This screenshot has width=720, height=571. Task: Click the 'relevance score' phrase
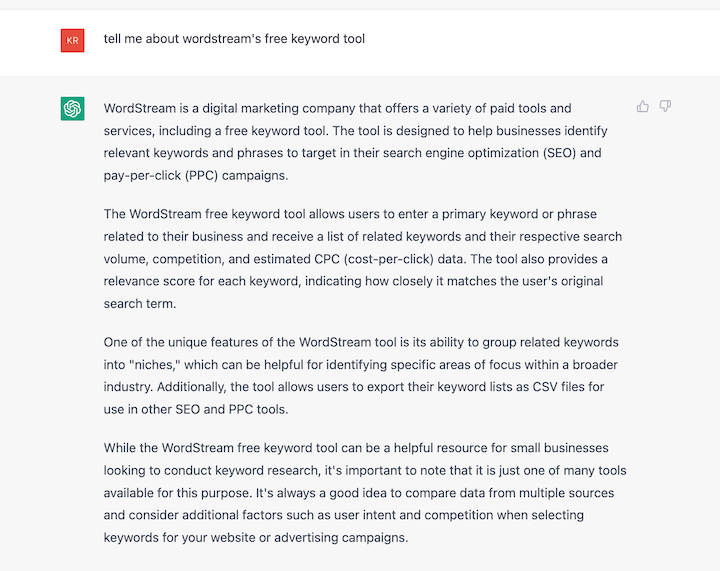click(x=148, y=282)
